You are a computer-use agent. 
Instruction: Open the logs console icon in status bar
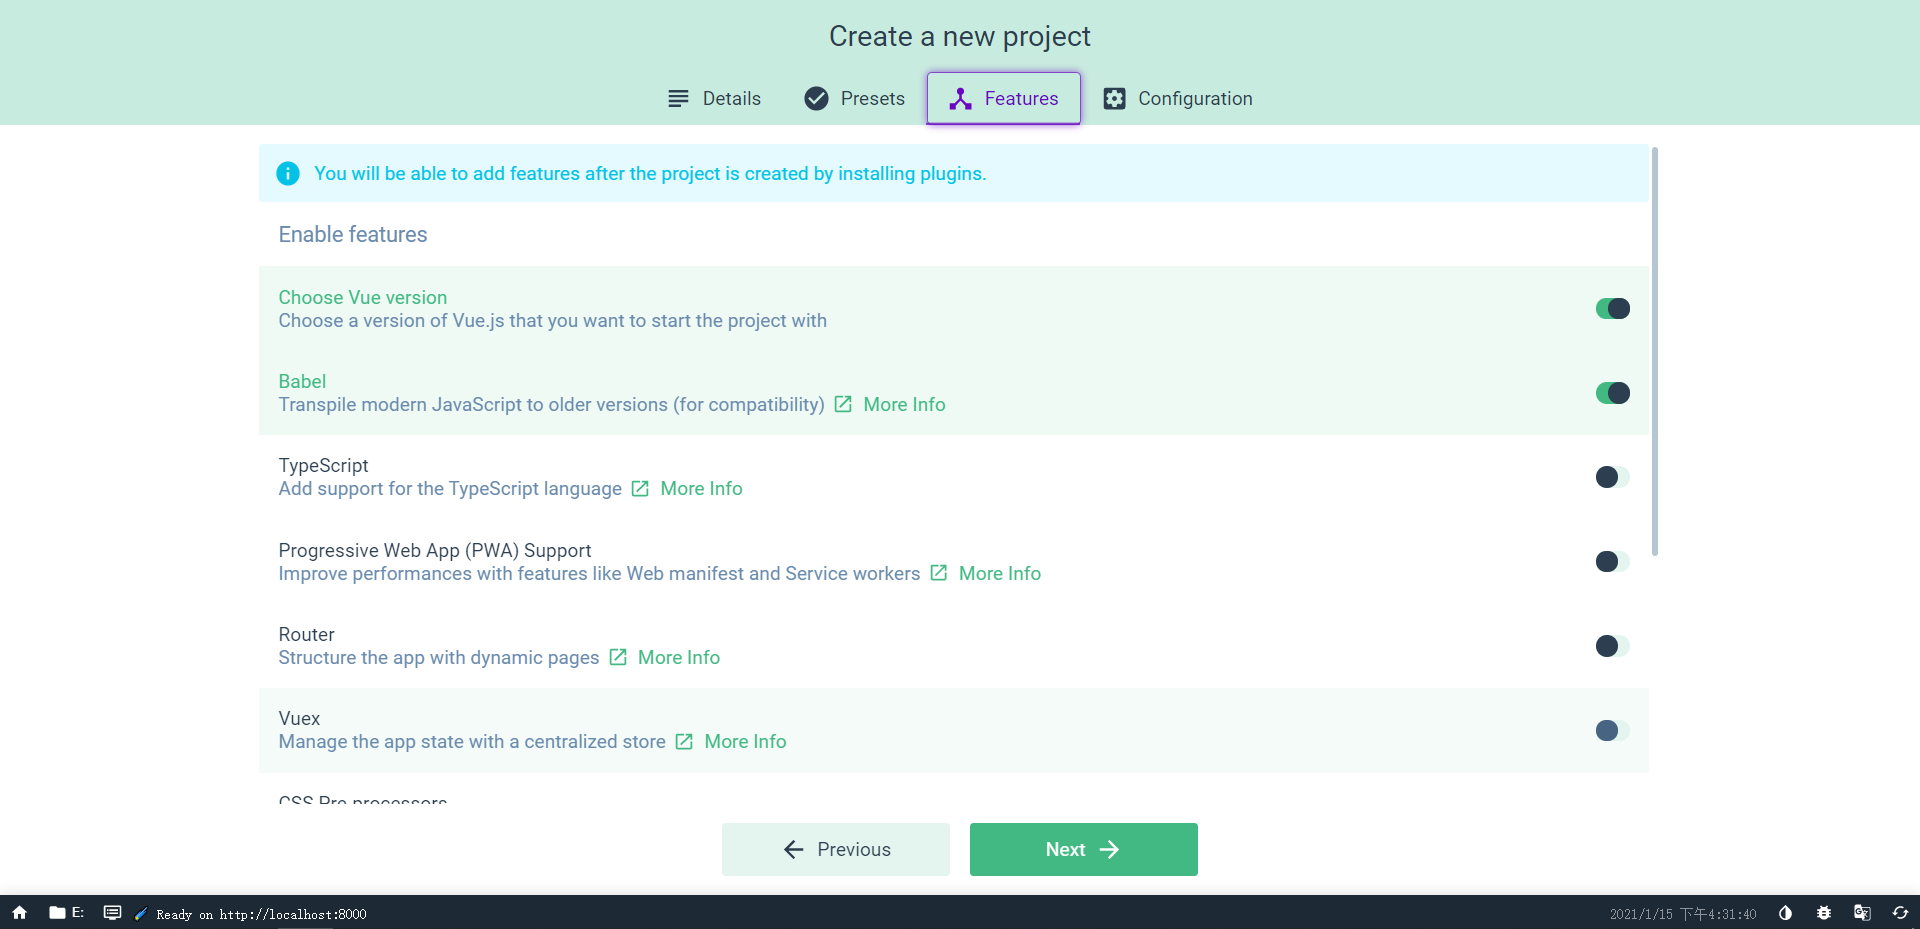113,913
